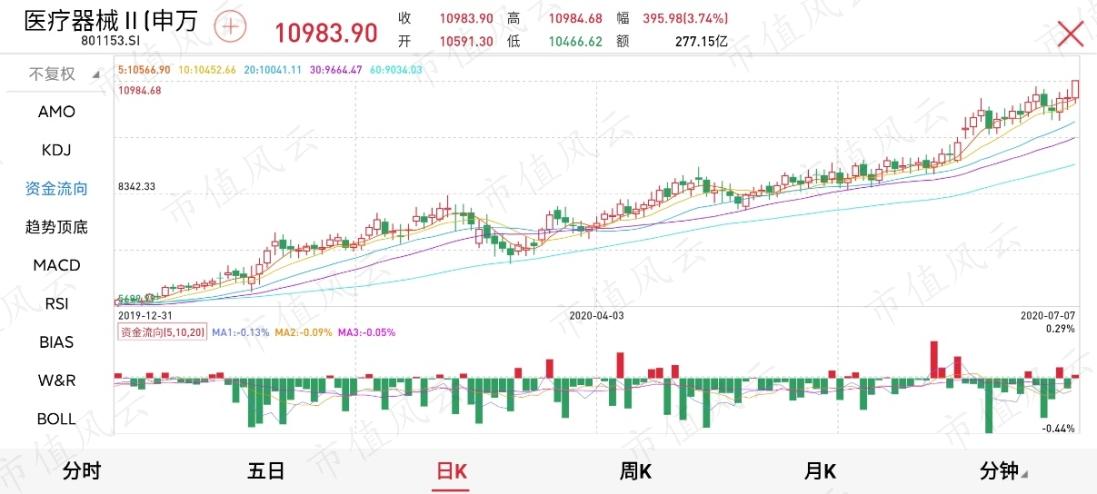Select the 资金流向 indicator

(x=57, y=189)
